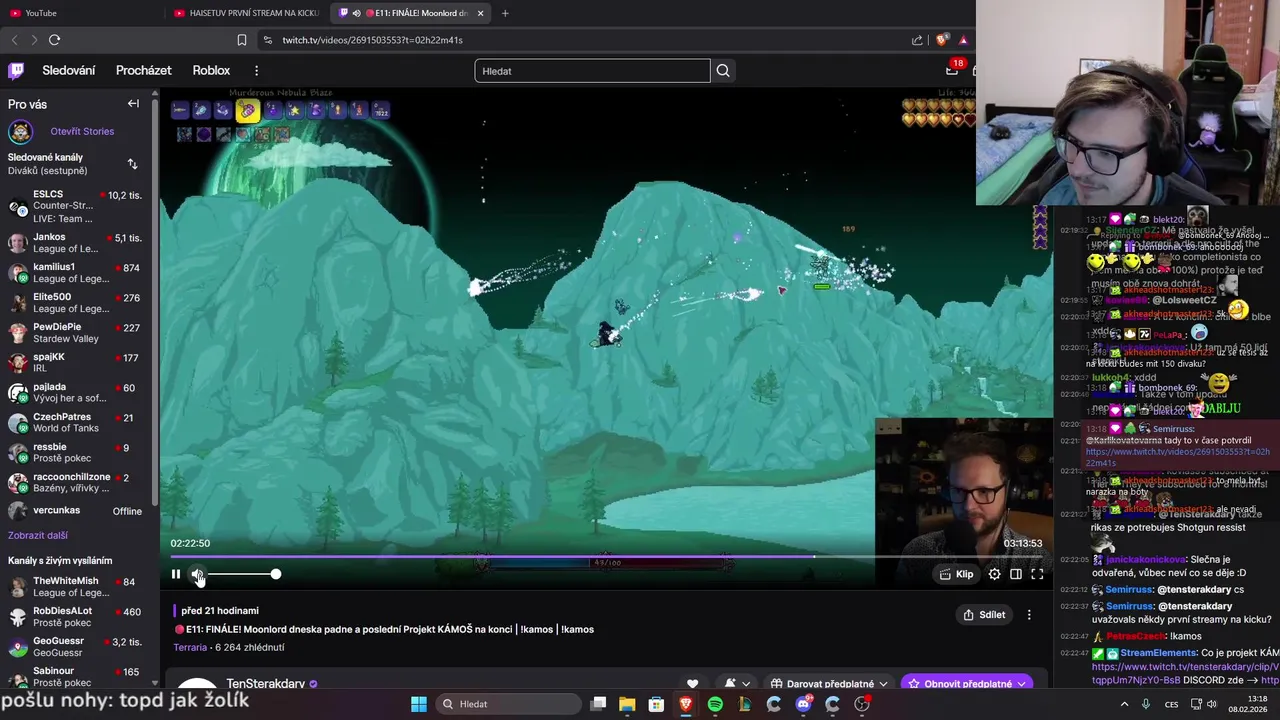Open the CzechPatres channel in the sidebar
The height and width of the screenshot is (720, 1280).
pyautogui.click(x=76, y=423)
